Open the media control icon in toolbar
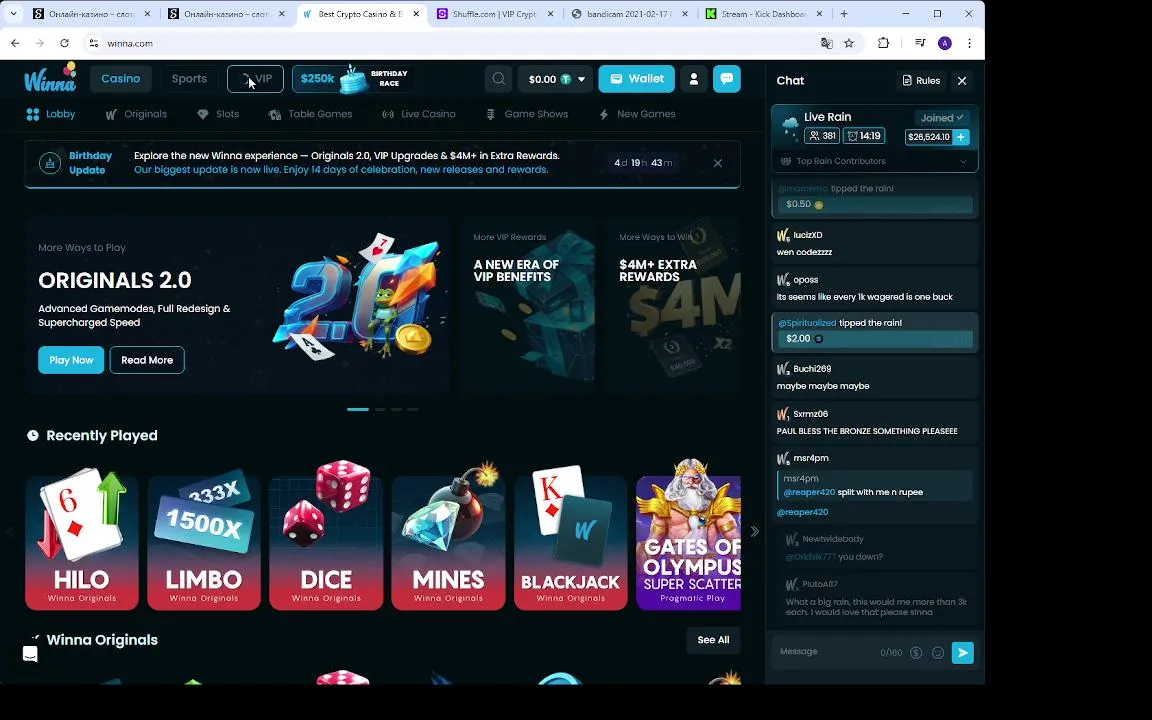 pyautogui.click(x=920, y=43)
